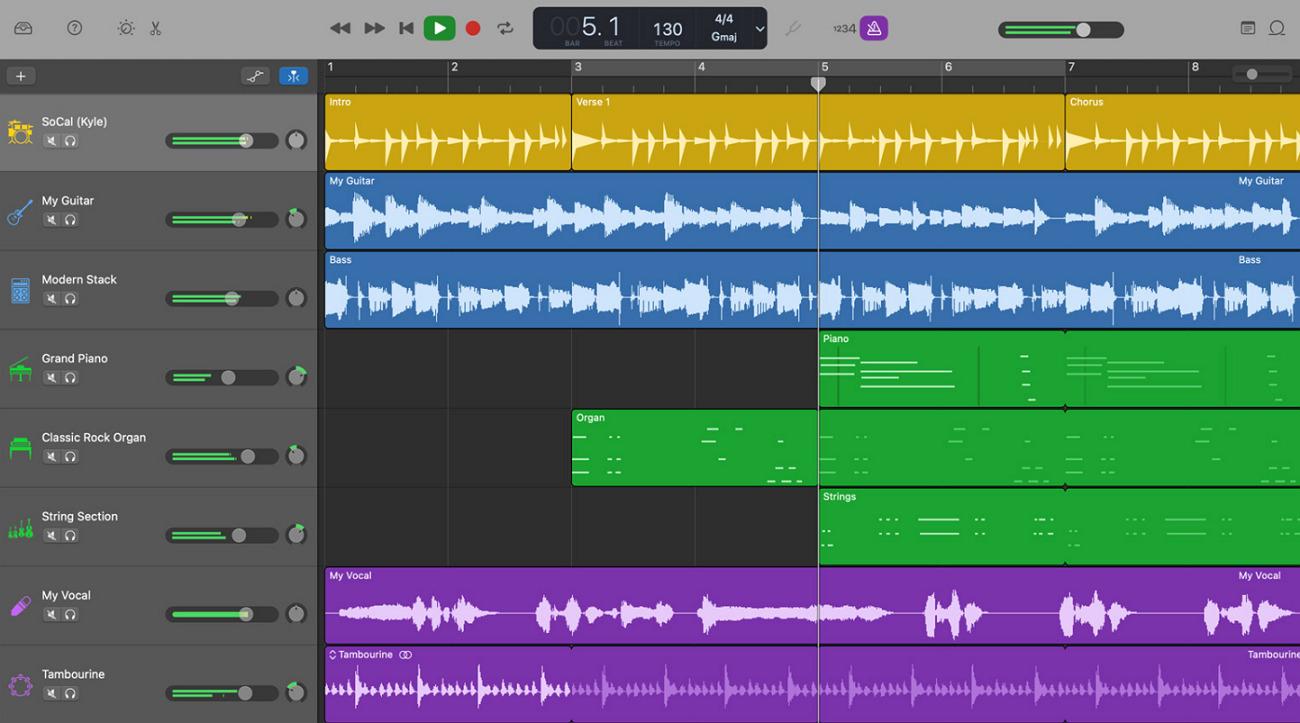Image resolution: width=1300 pixels, height=723 pixels.
Task: Open Quick Help question mark icon
Action: (x=74, y=28)
